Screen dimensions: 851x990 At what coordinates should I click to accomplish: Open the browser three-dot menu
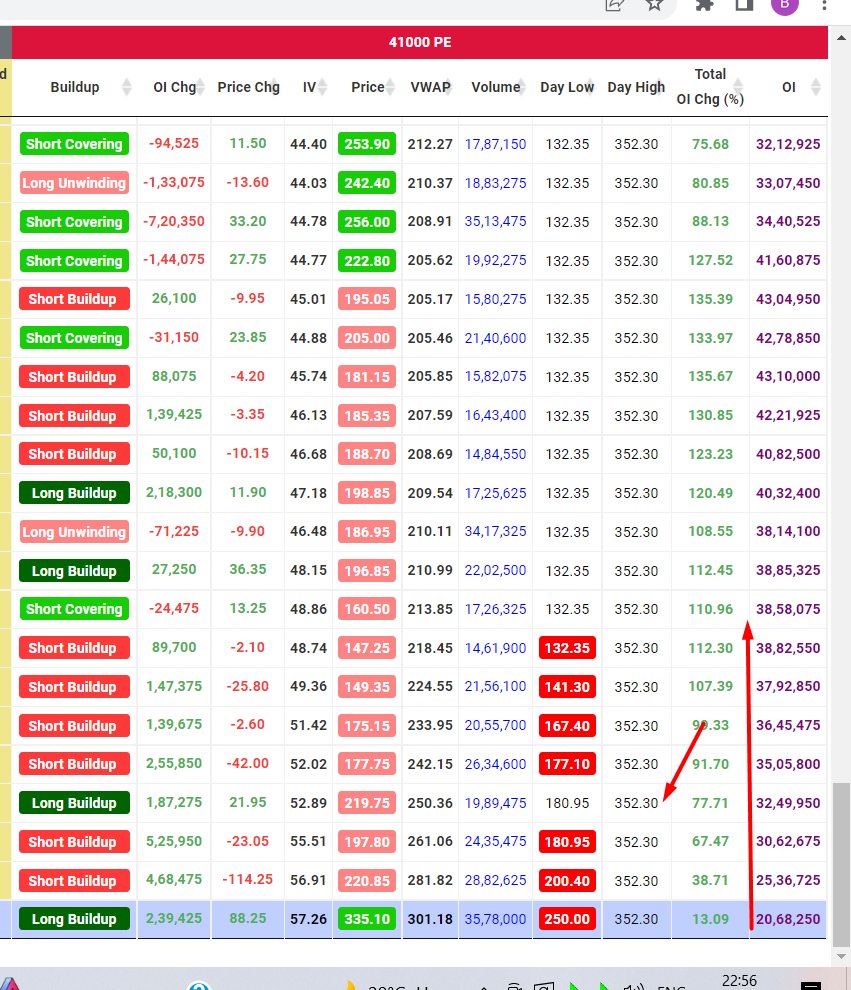coord(824,5)
